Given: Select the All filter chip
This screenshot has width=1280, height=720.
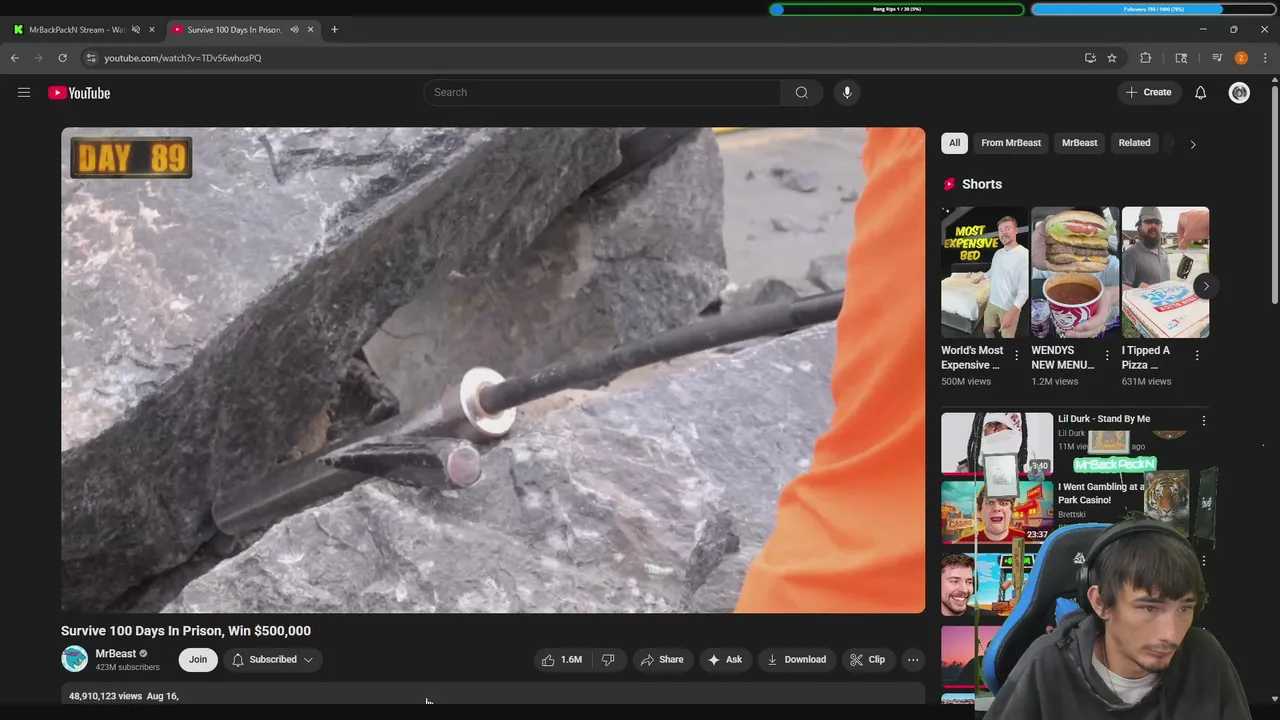Looking at the screenshot, I should [954, 143].
